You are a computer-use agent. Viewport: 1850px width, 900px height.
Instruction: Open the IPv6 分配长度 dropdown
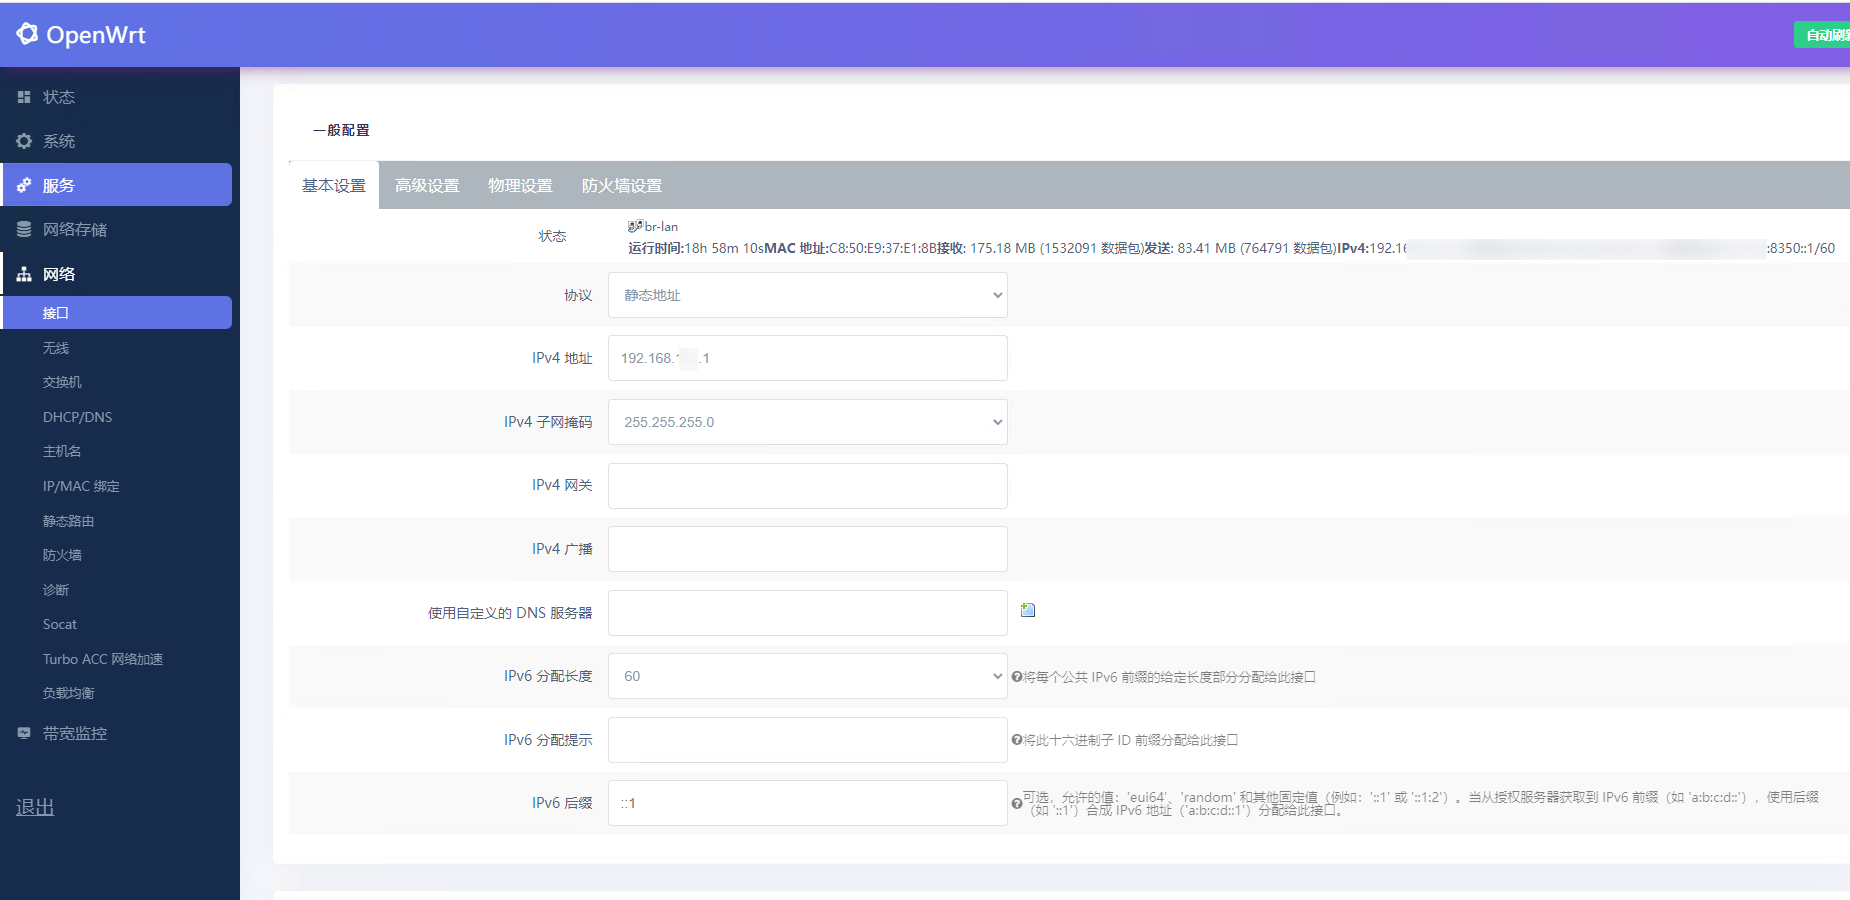807,676
